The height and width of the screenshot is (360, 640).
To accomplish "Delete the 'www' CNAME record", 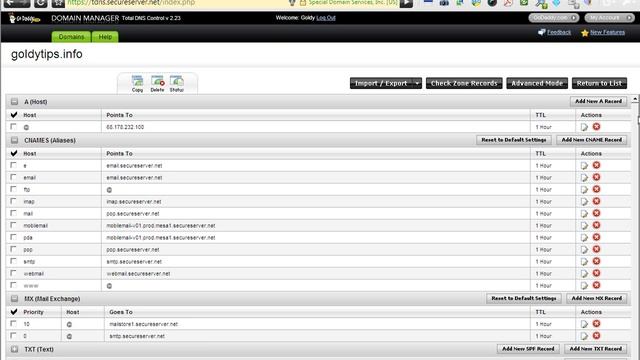I will (596, 285).
